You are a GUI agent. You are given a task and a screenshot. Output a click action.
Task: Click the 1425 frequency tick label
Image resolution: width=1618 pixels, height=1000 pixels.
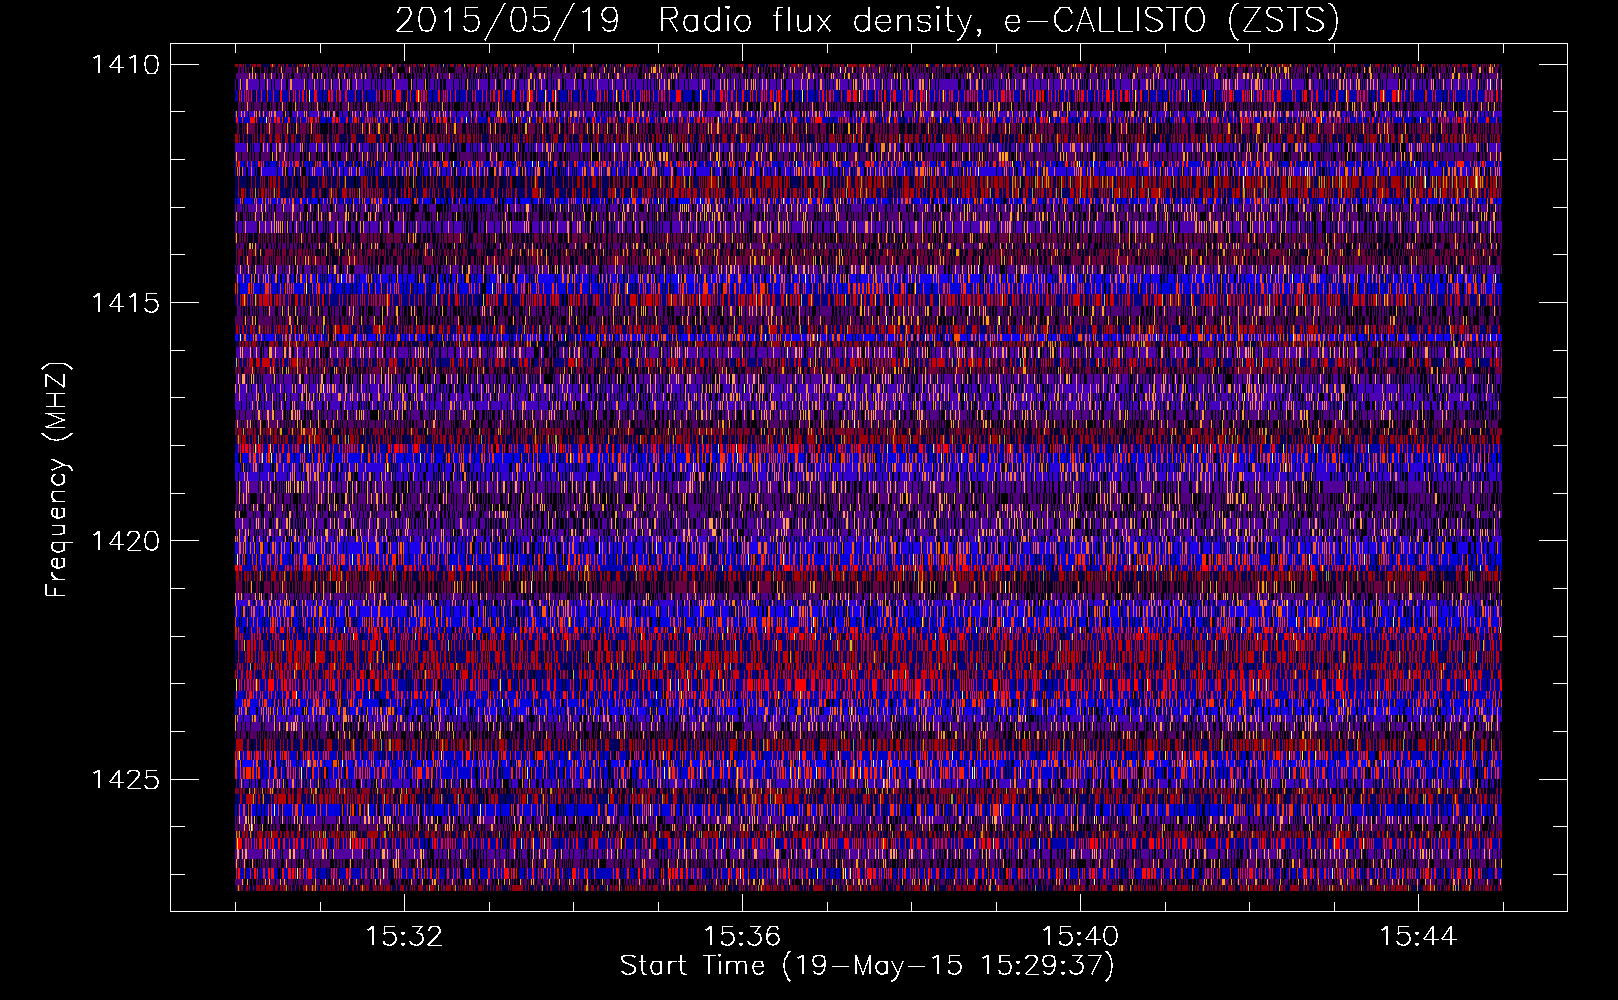125,779
